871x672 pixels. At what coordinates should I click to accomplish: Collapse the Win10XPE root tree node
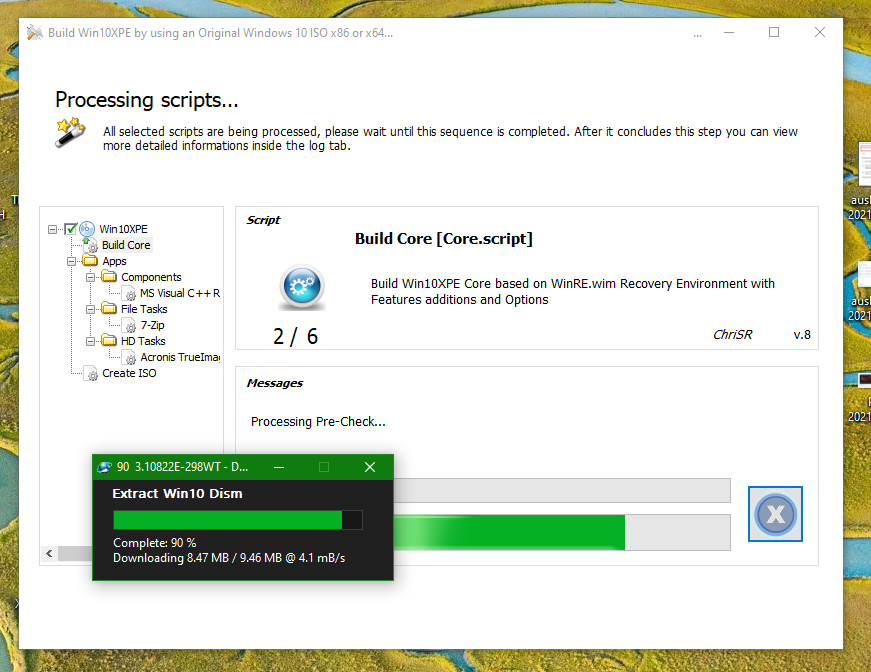52,229
